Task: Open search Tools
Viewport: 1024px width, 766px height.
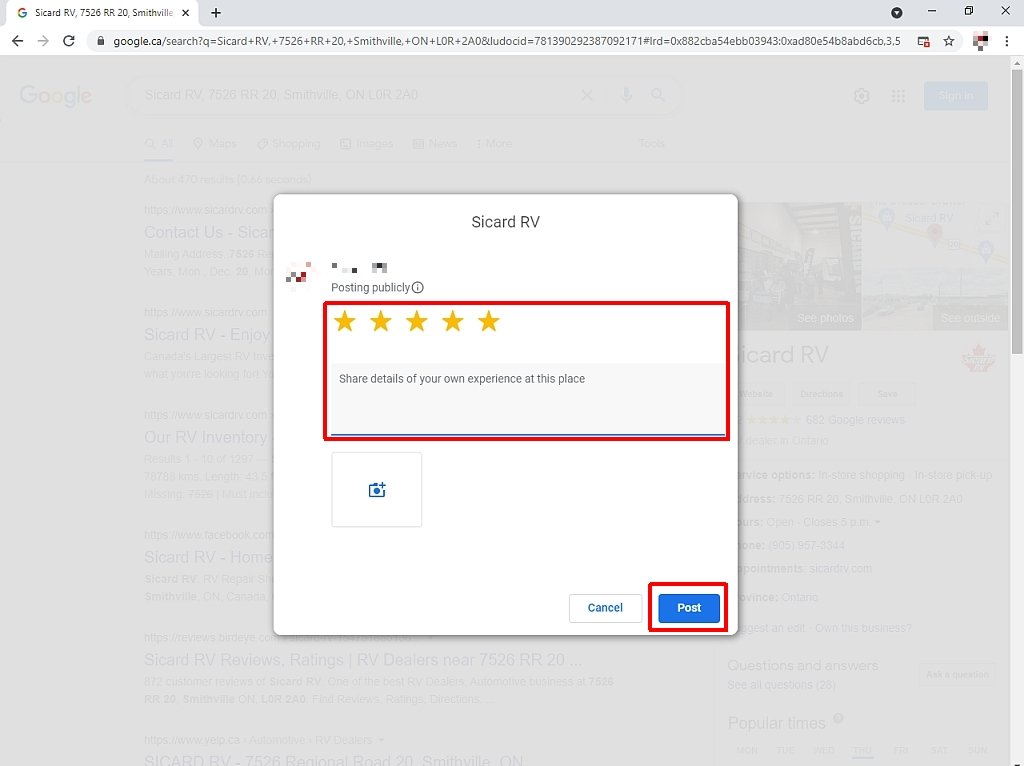Action: [652, 144]
